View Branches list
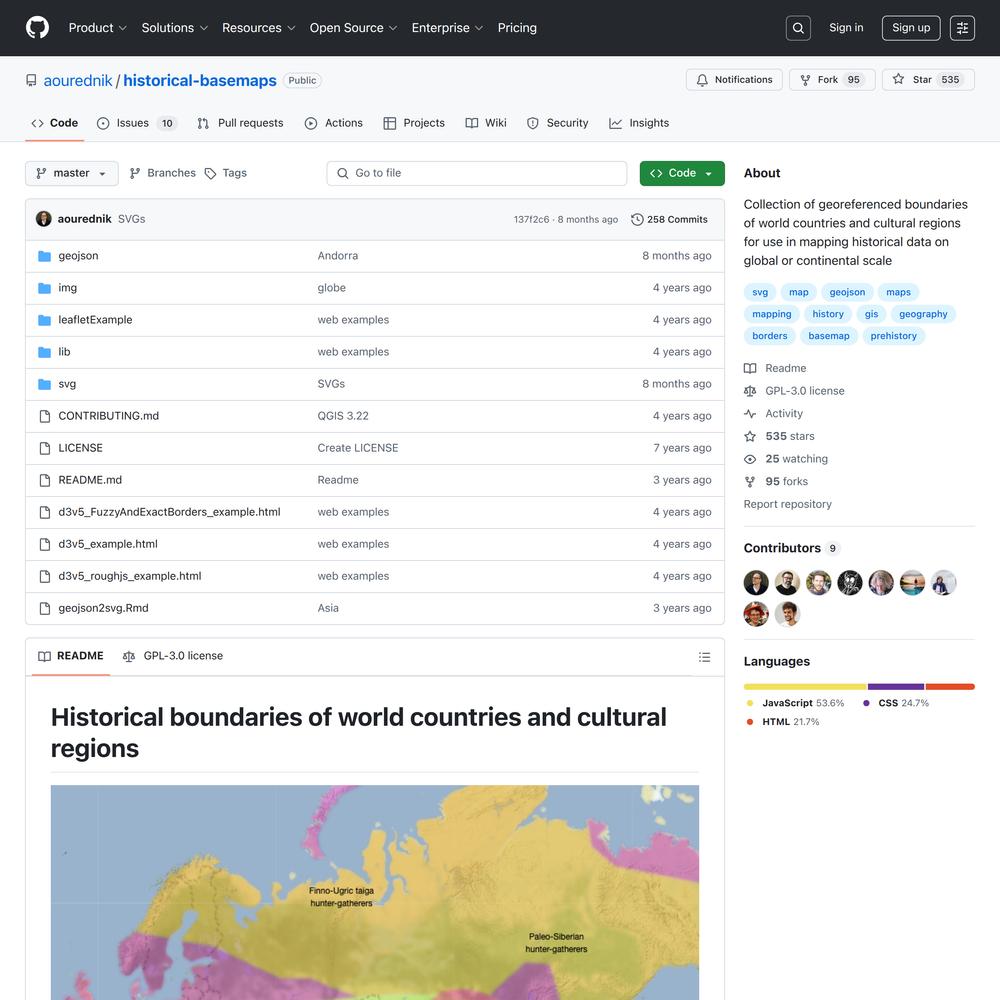 163,173
